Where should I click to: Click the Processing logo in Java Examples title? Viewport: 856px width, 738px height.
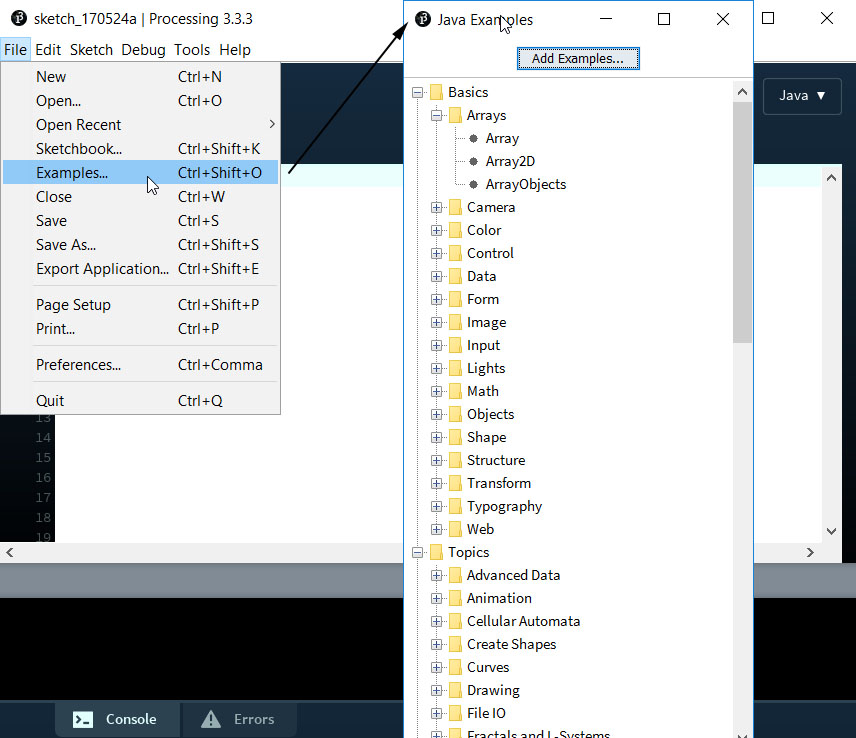pyautogui.click(x=423, y=19)
